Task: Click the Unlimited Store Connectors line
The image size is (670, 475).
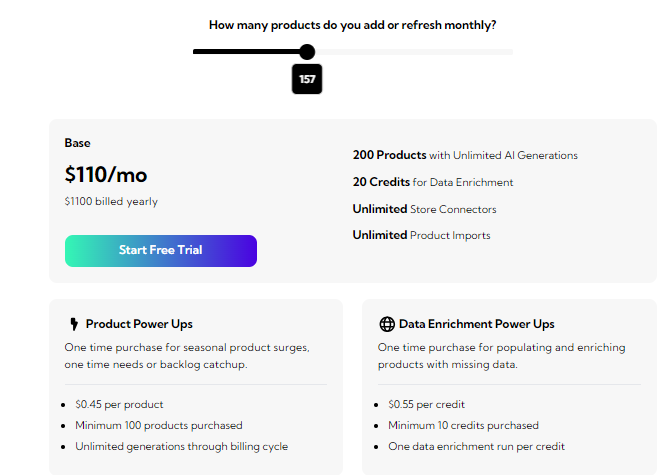Action: (425, 209)
